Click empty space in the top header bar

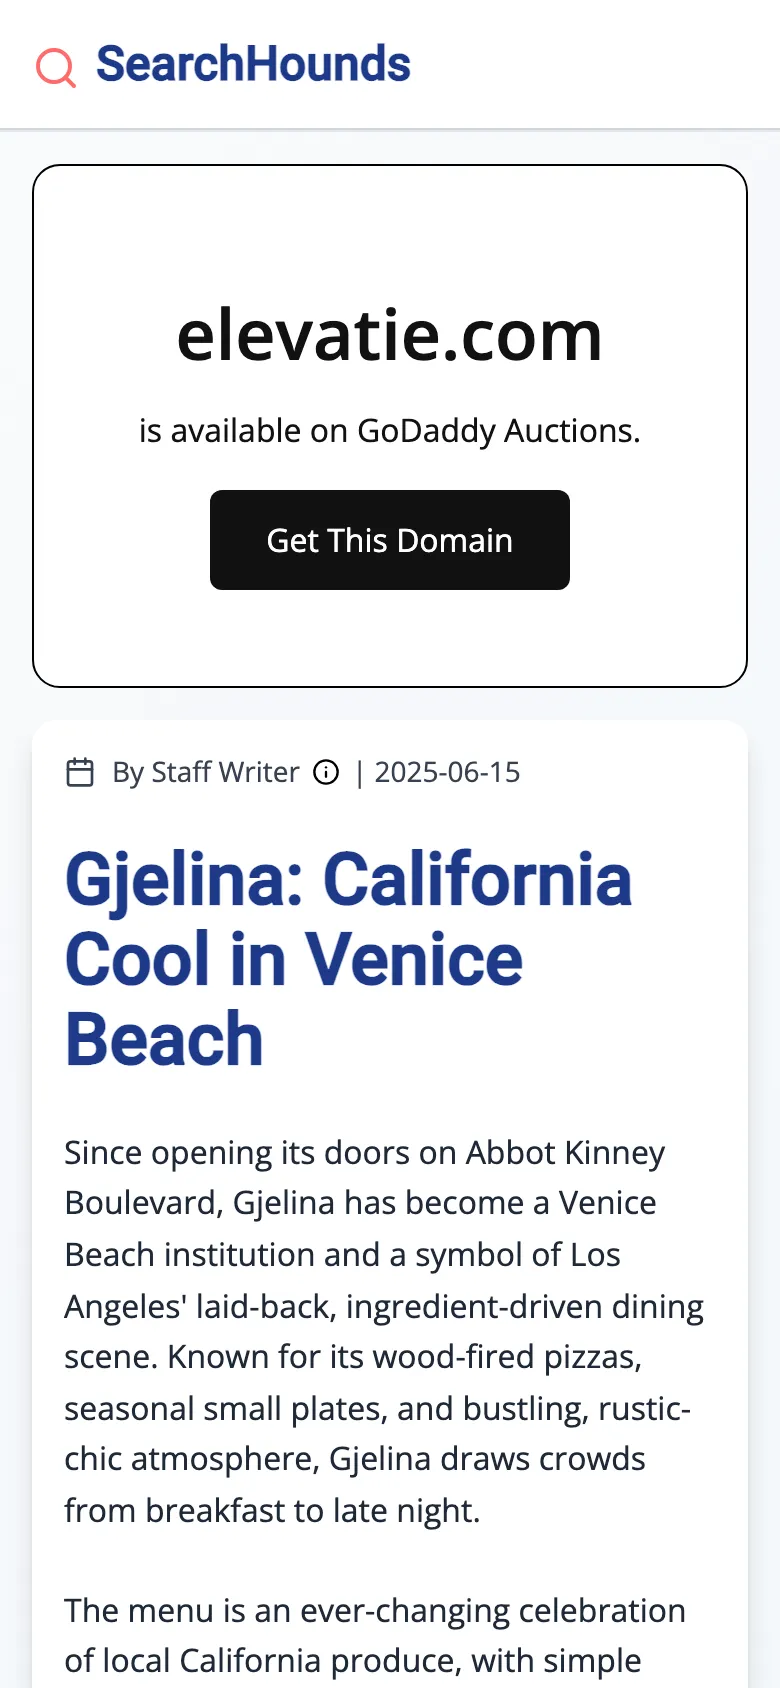click(x=600, y=64)
